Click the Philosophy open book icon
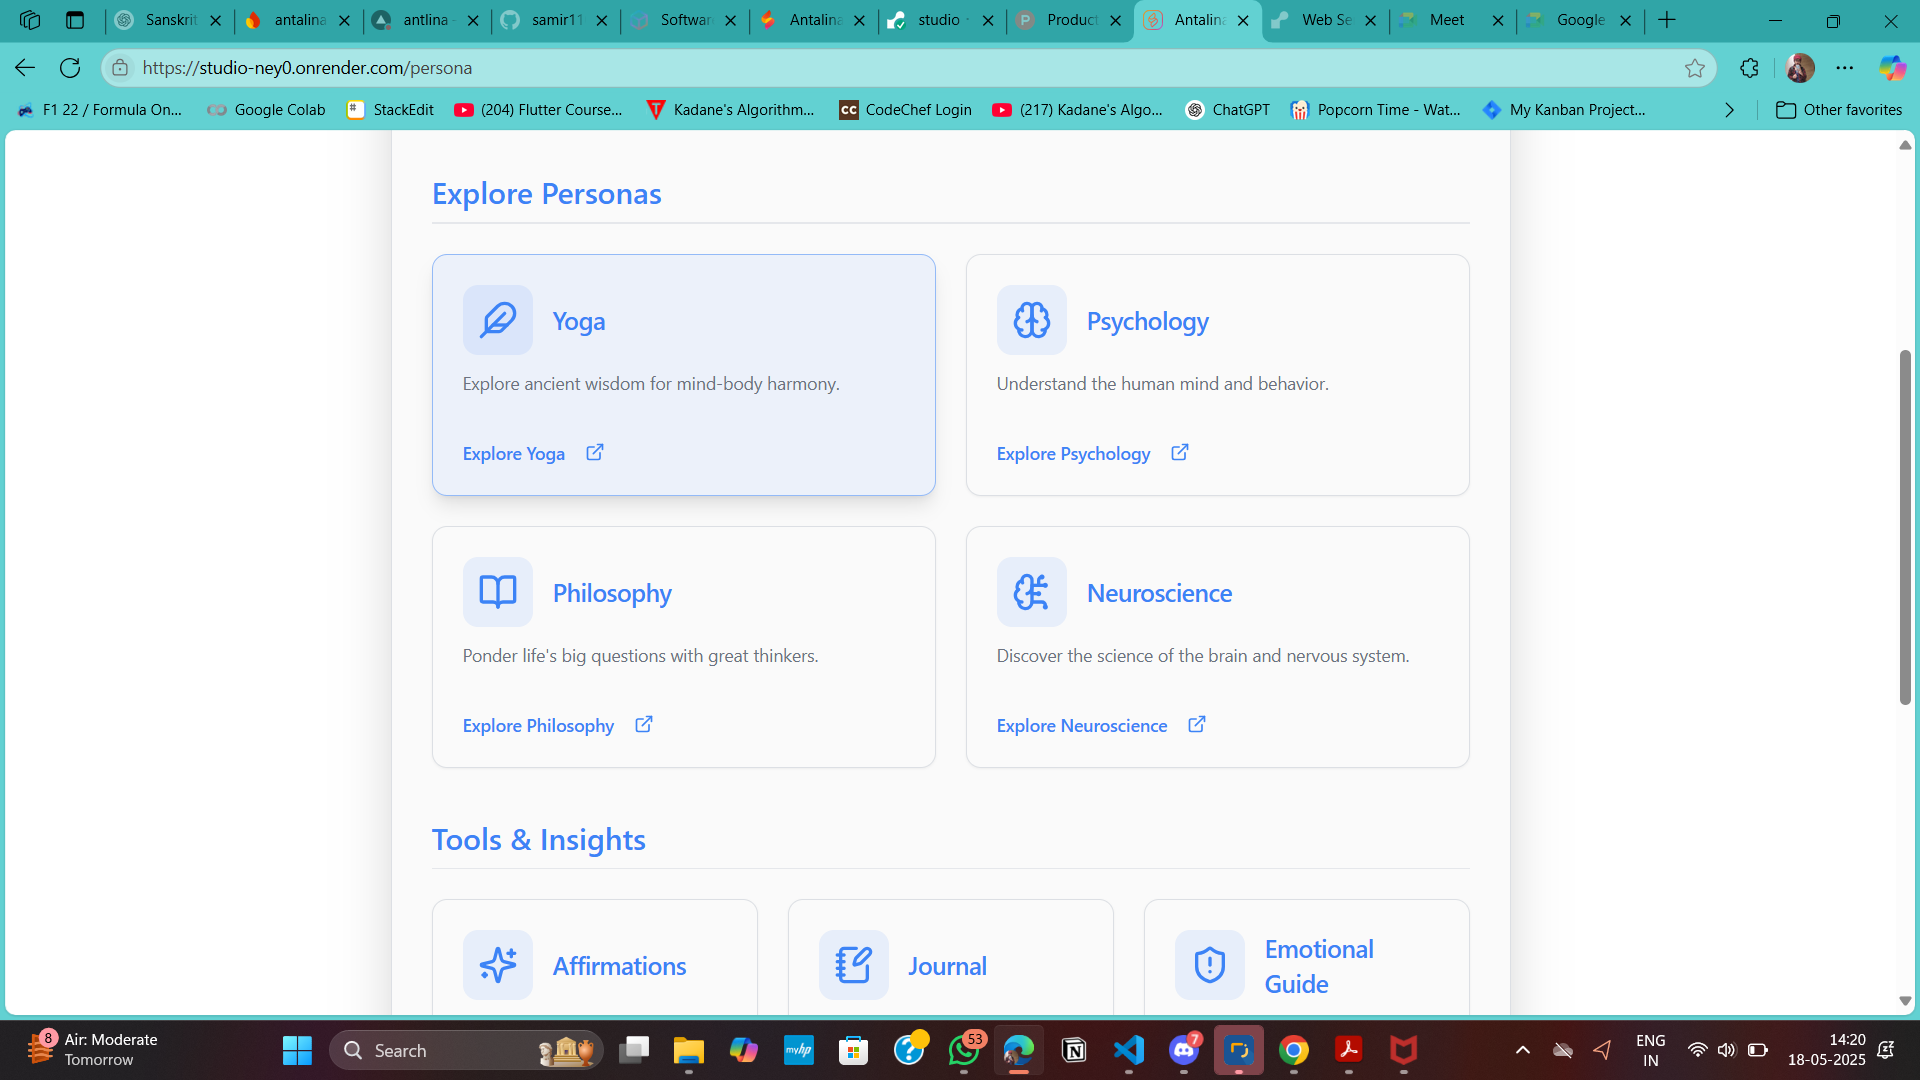This screenshot has height=1080, width=1920. point(497,592)
